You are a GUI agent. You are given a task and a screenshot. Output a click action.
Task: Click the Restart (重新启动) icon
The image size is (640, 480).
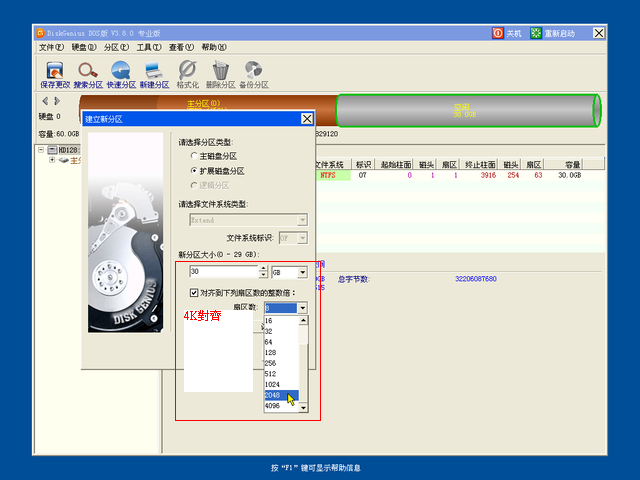point(536,33)
